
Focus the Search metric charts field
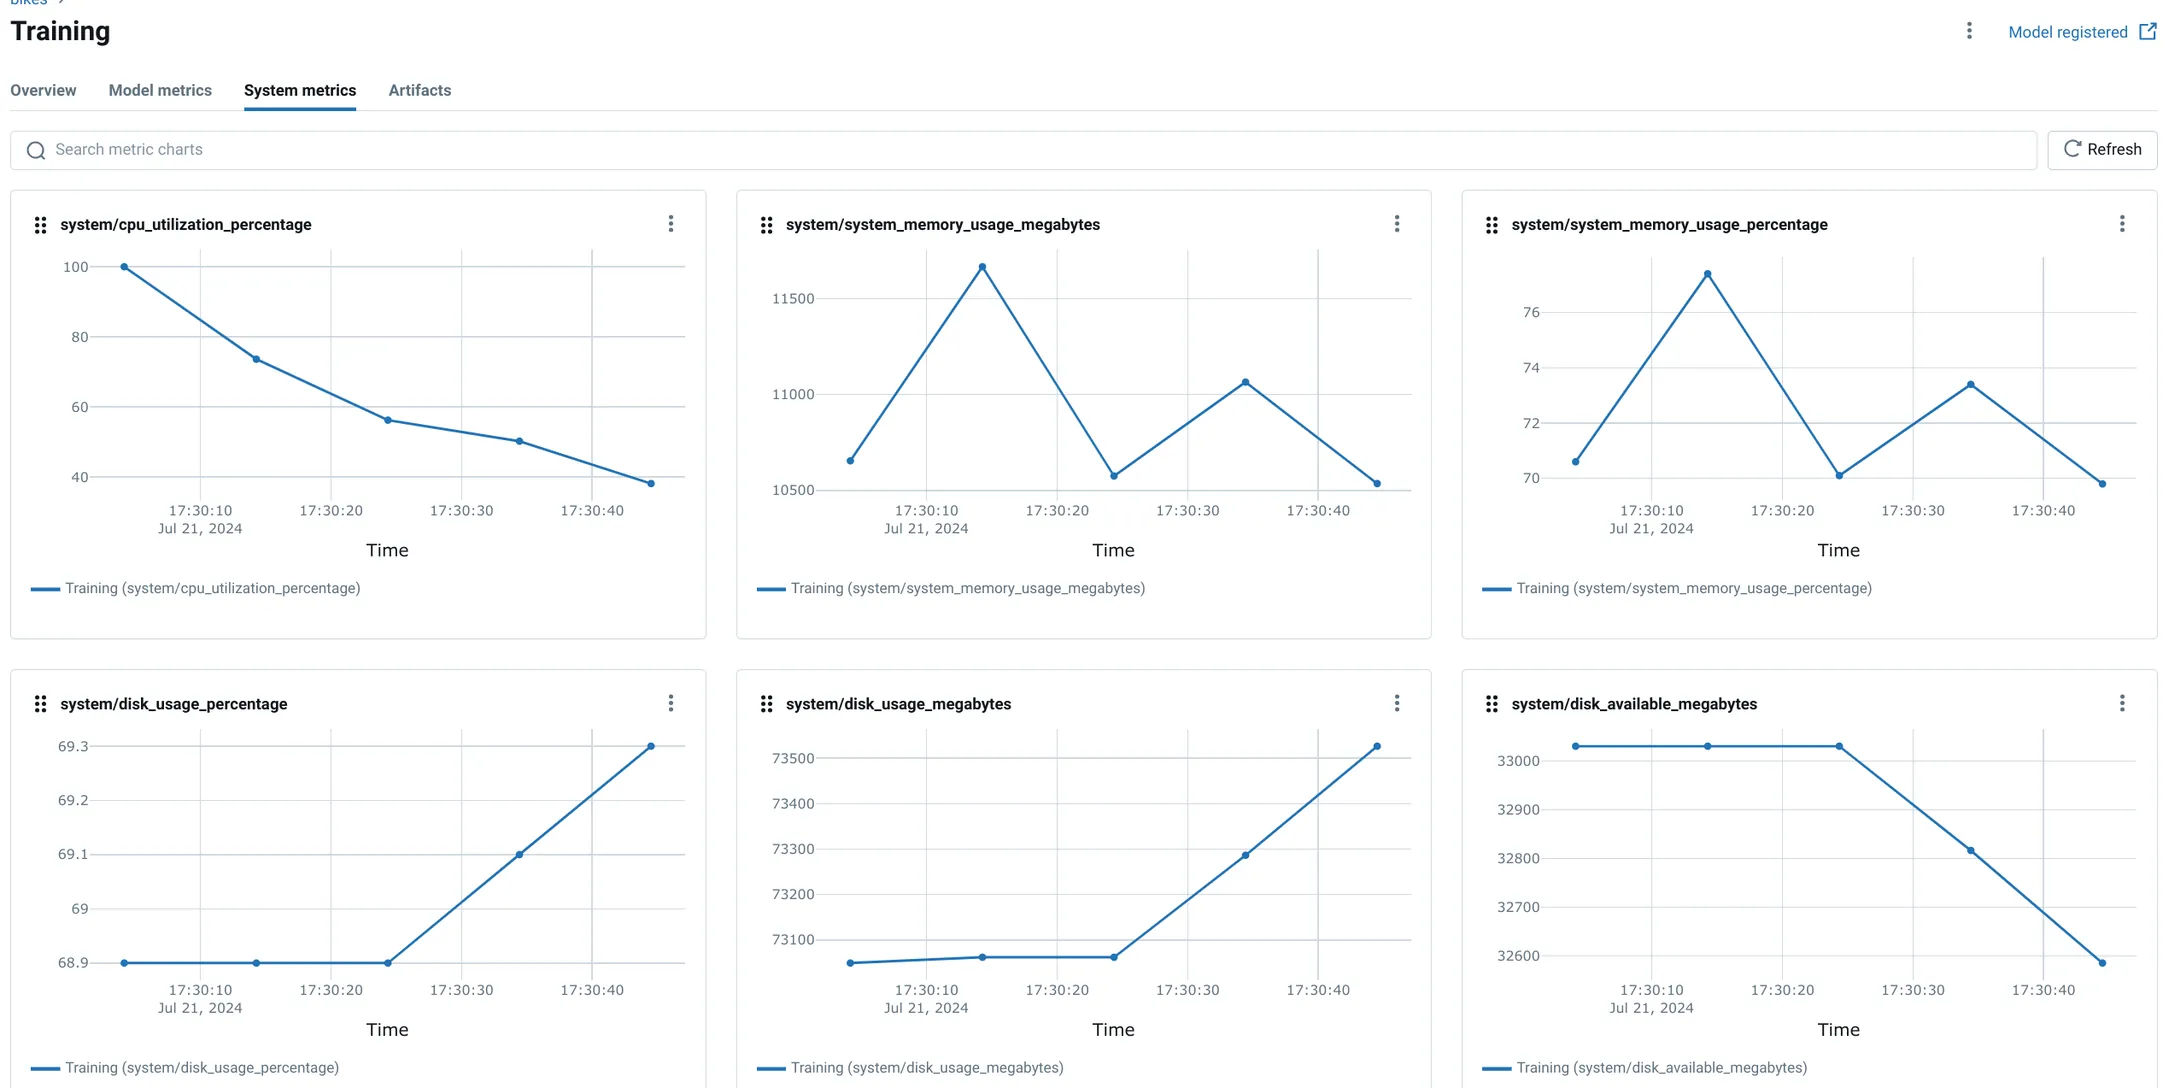point(1023,150)
